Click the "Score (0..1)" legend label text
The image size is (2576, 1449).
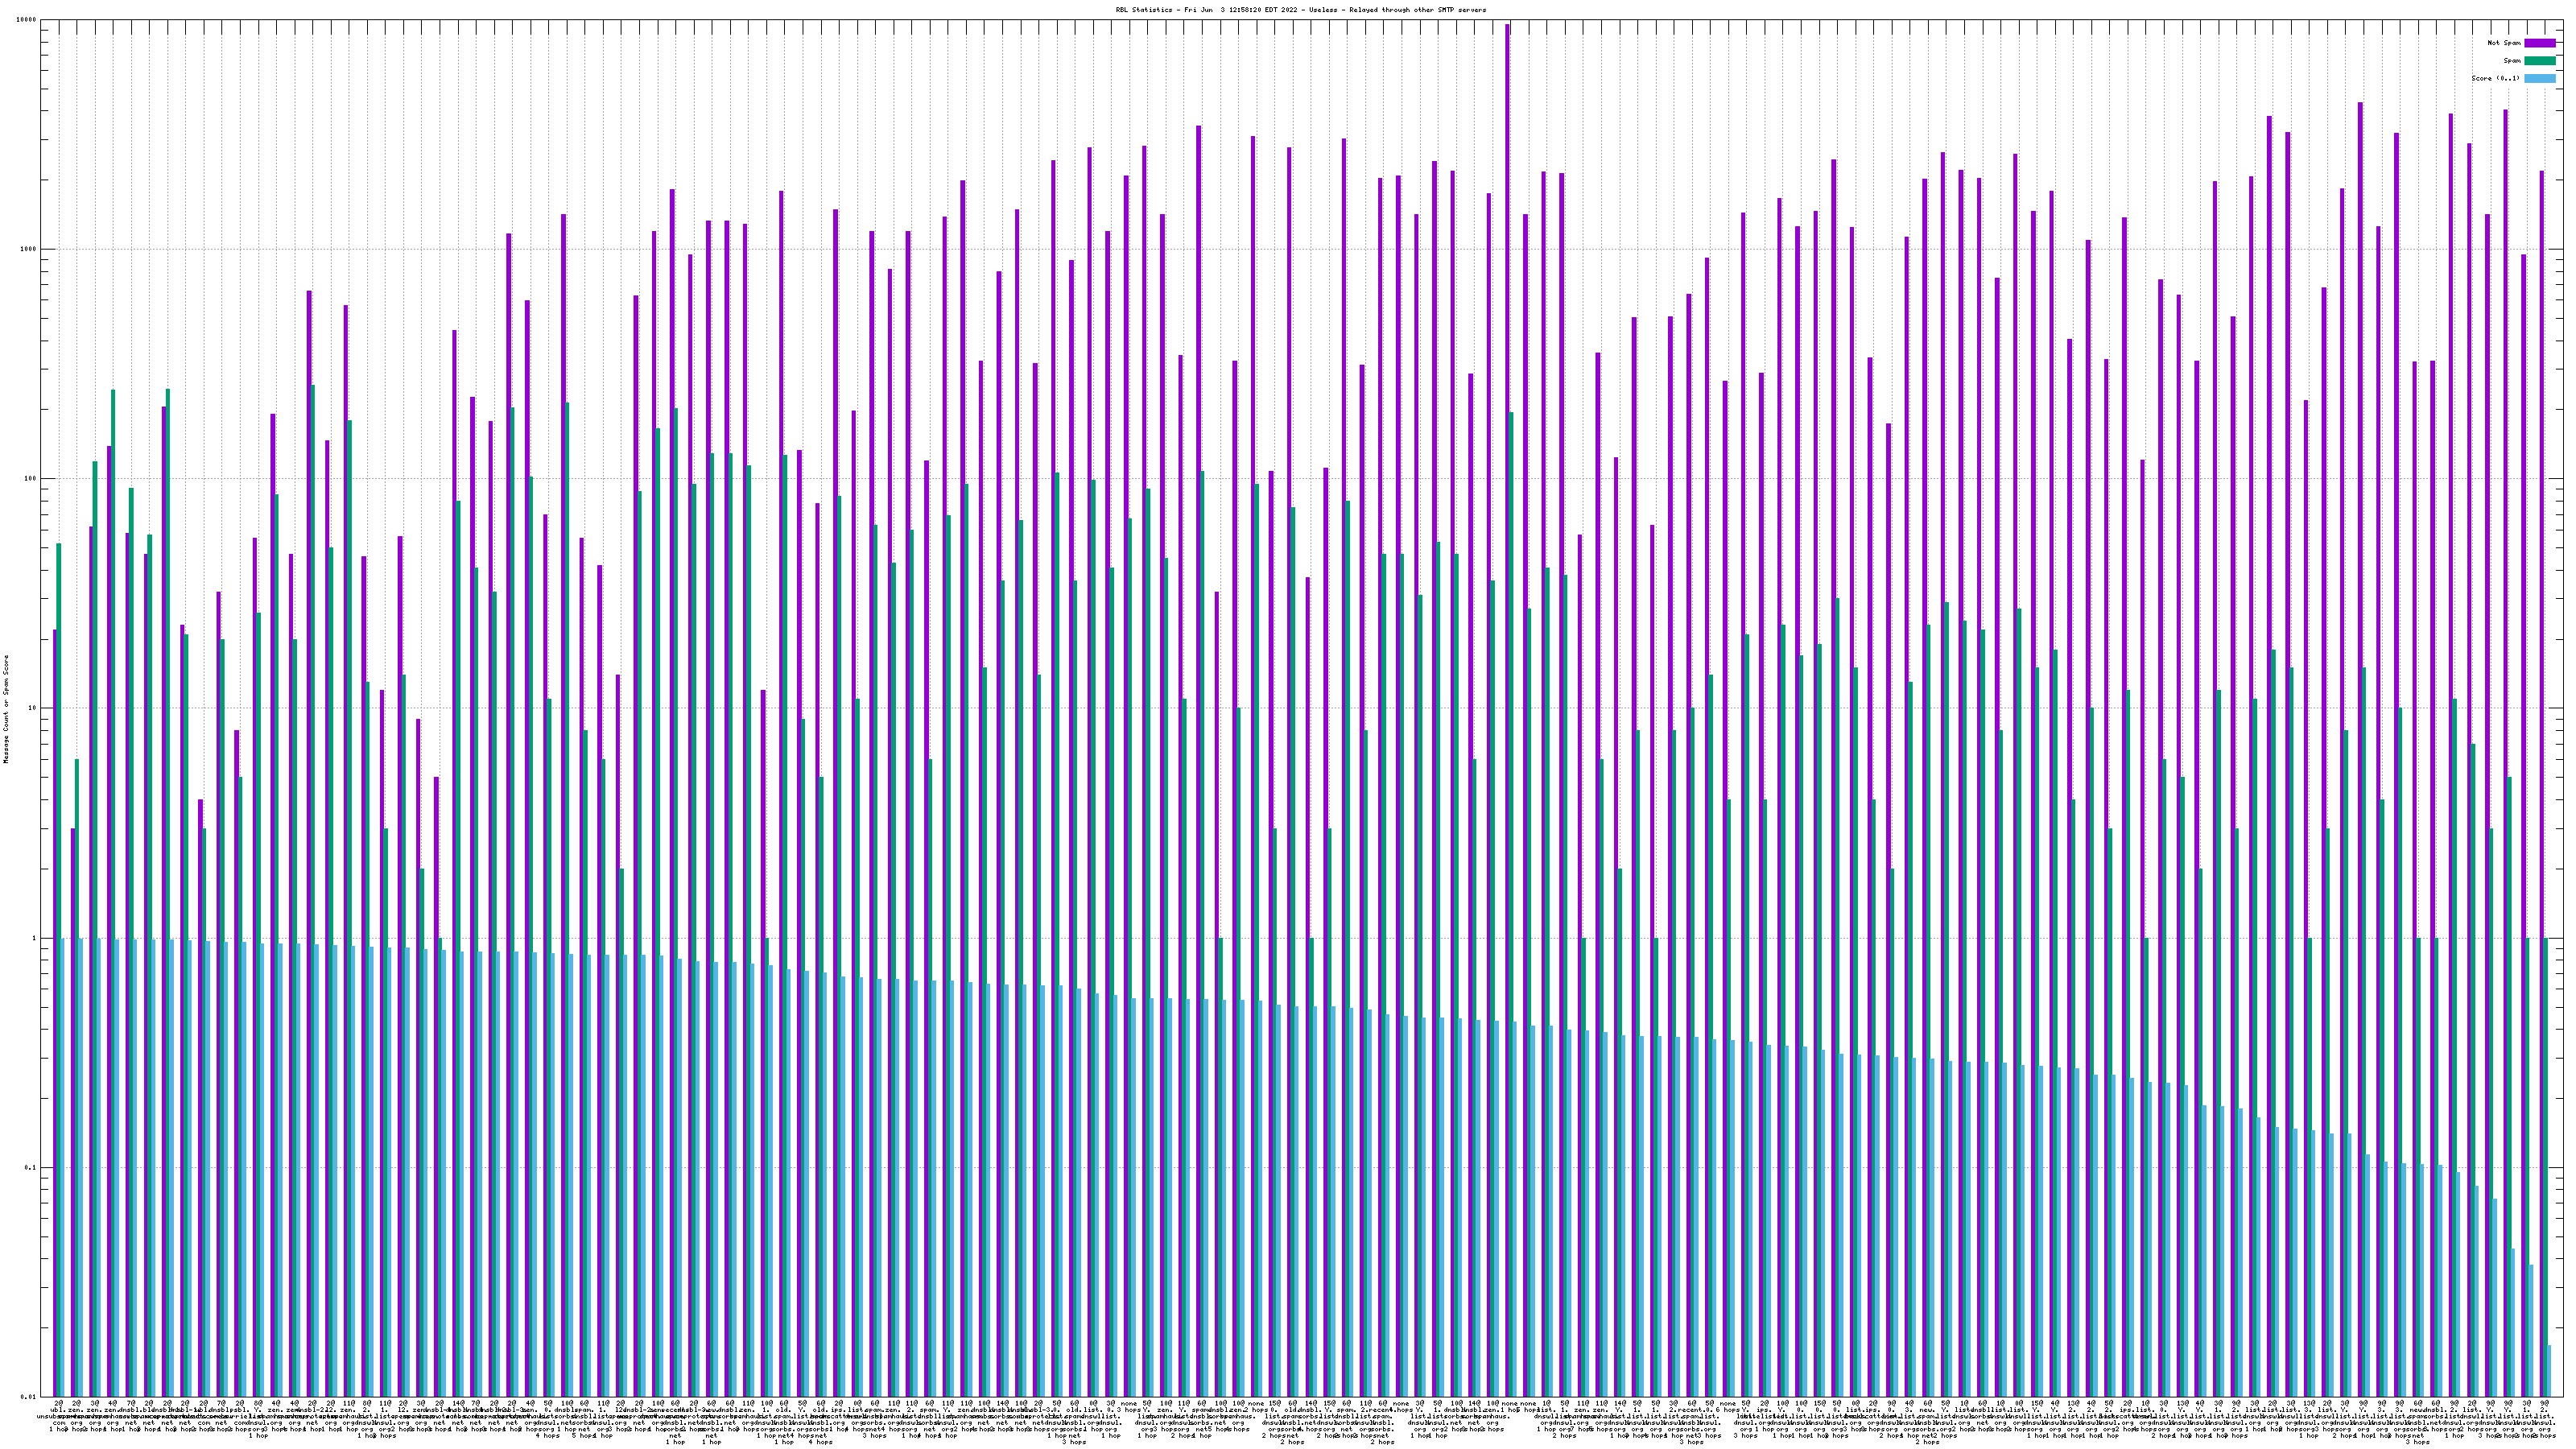tap(2495, 78)
